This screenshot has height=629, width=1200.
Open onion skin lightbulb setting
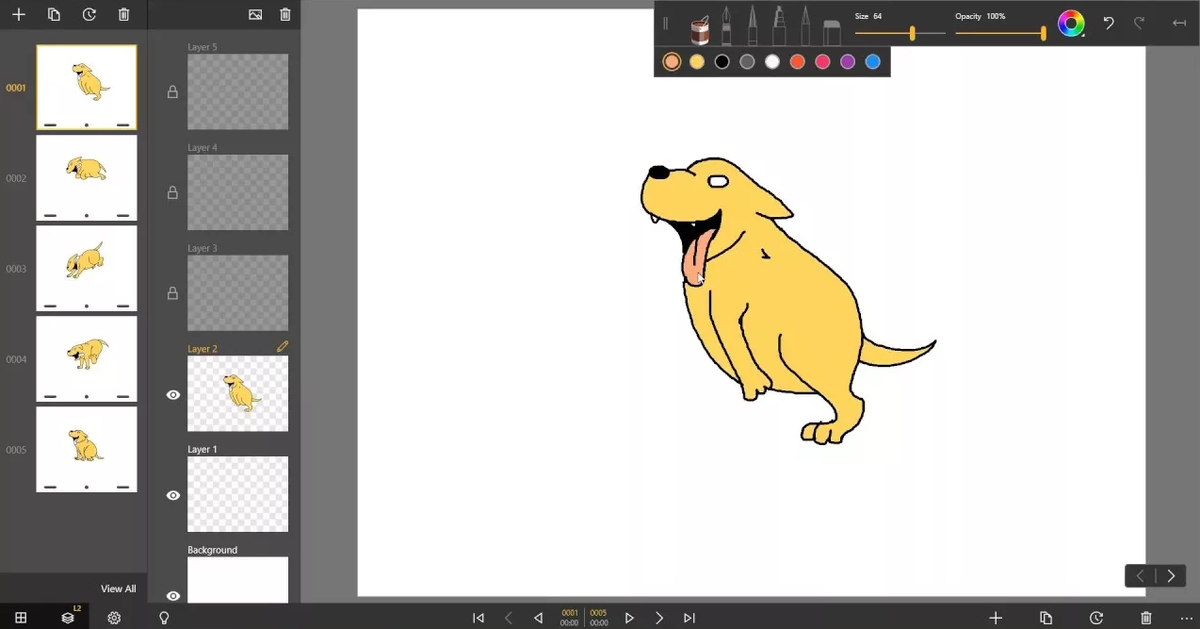click(164, 618)
